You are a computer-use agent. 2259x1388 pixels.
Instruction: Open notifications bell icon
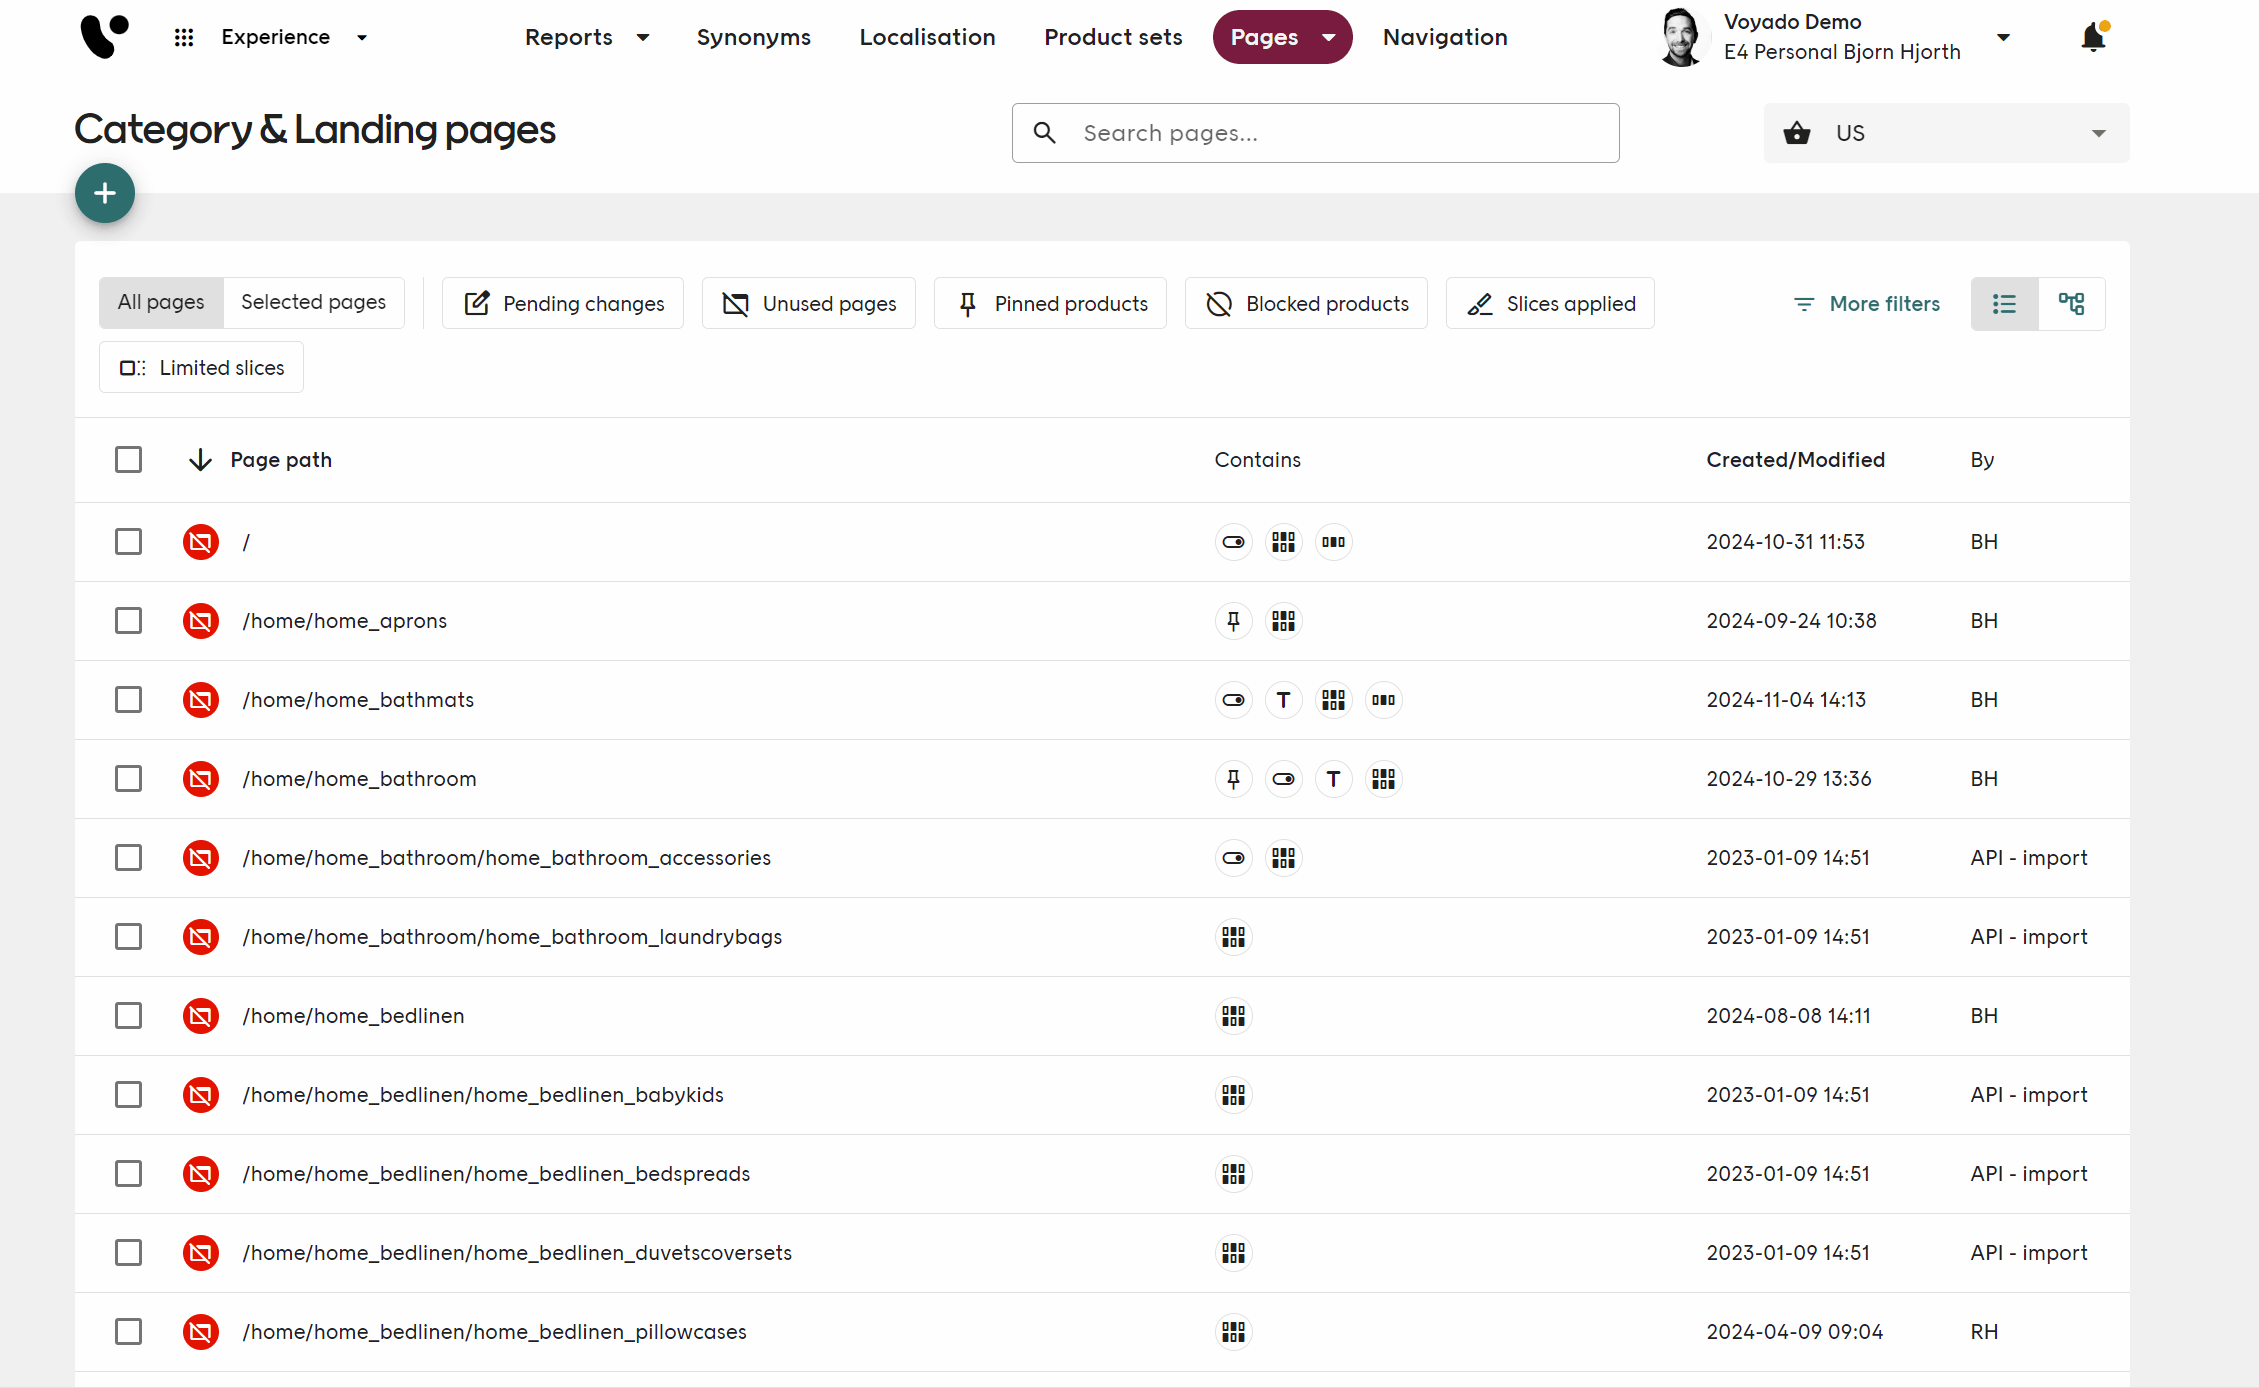(x=2092, y=38)
